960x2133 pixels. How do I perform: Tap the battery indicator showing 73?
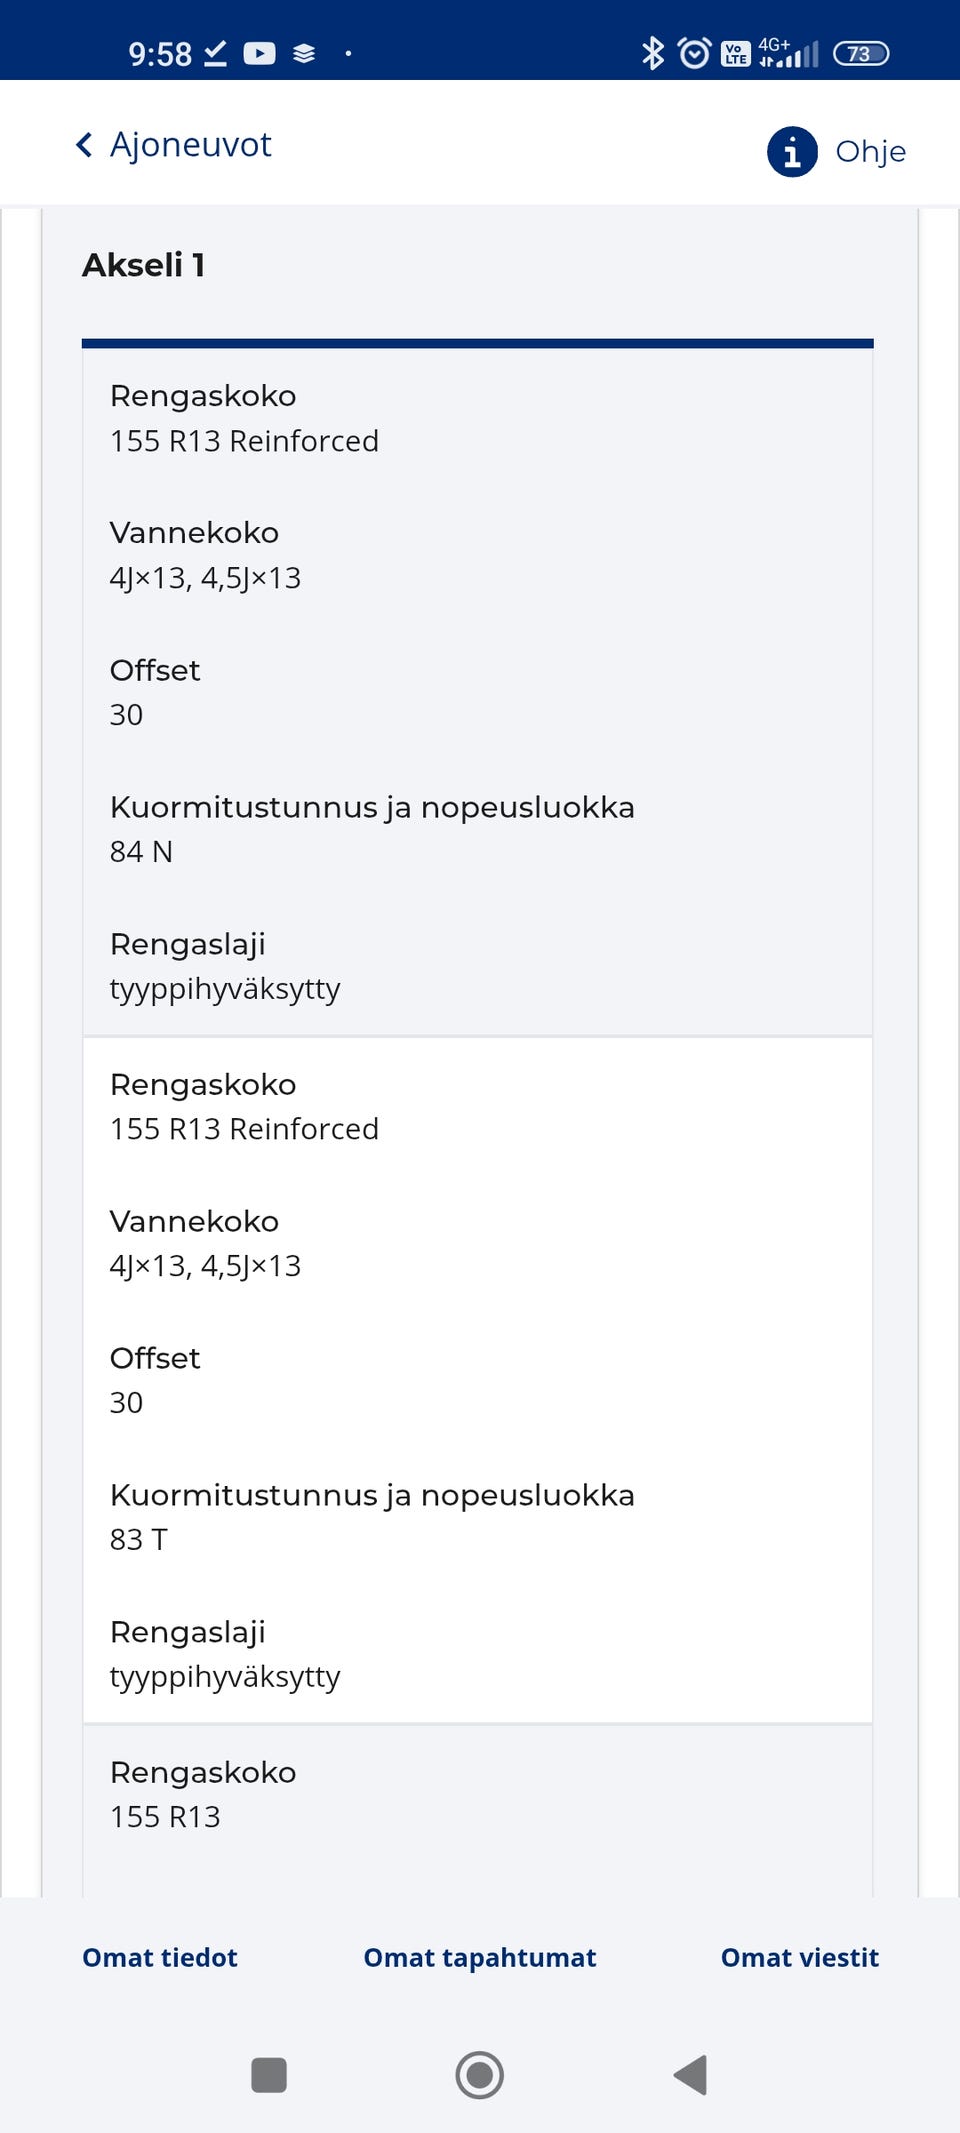(x=862, y=52)
